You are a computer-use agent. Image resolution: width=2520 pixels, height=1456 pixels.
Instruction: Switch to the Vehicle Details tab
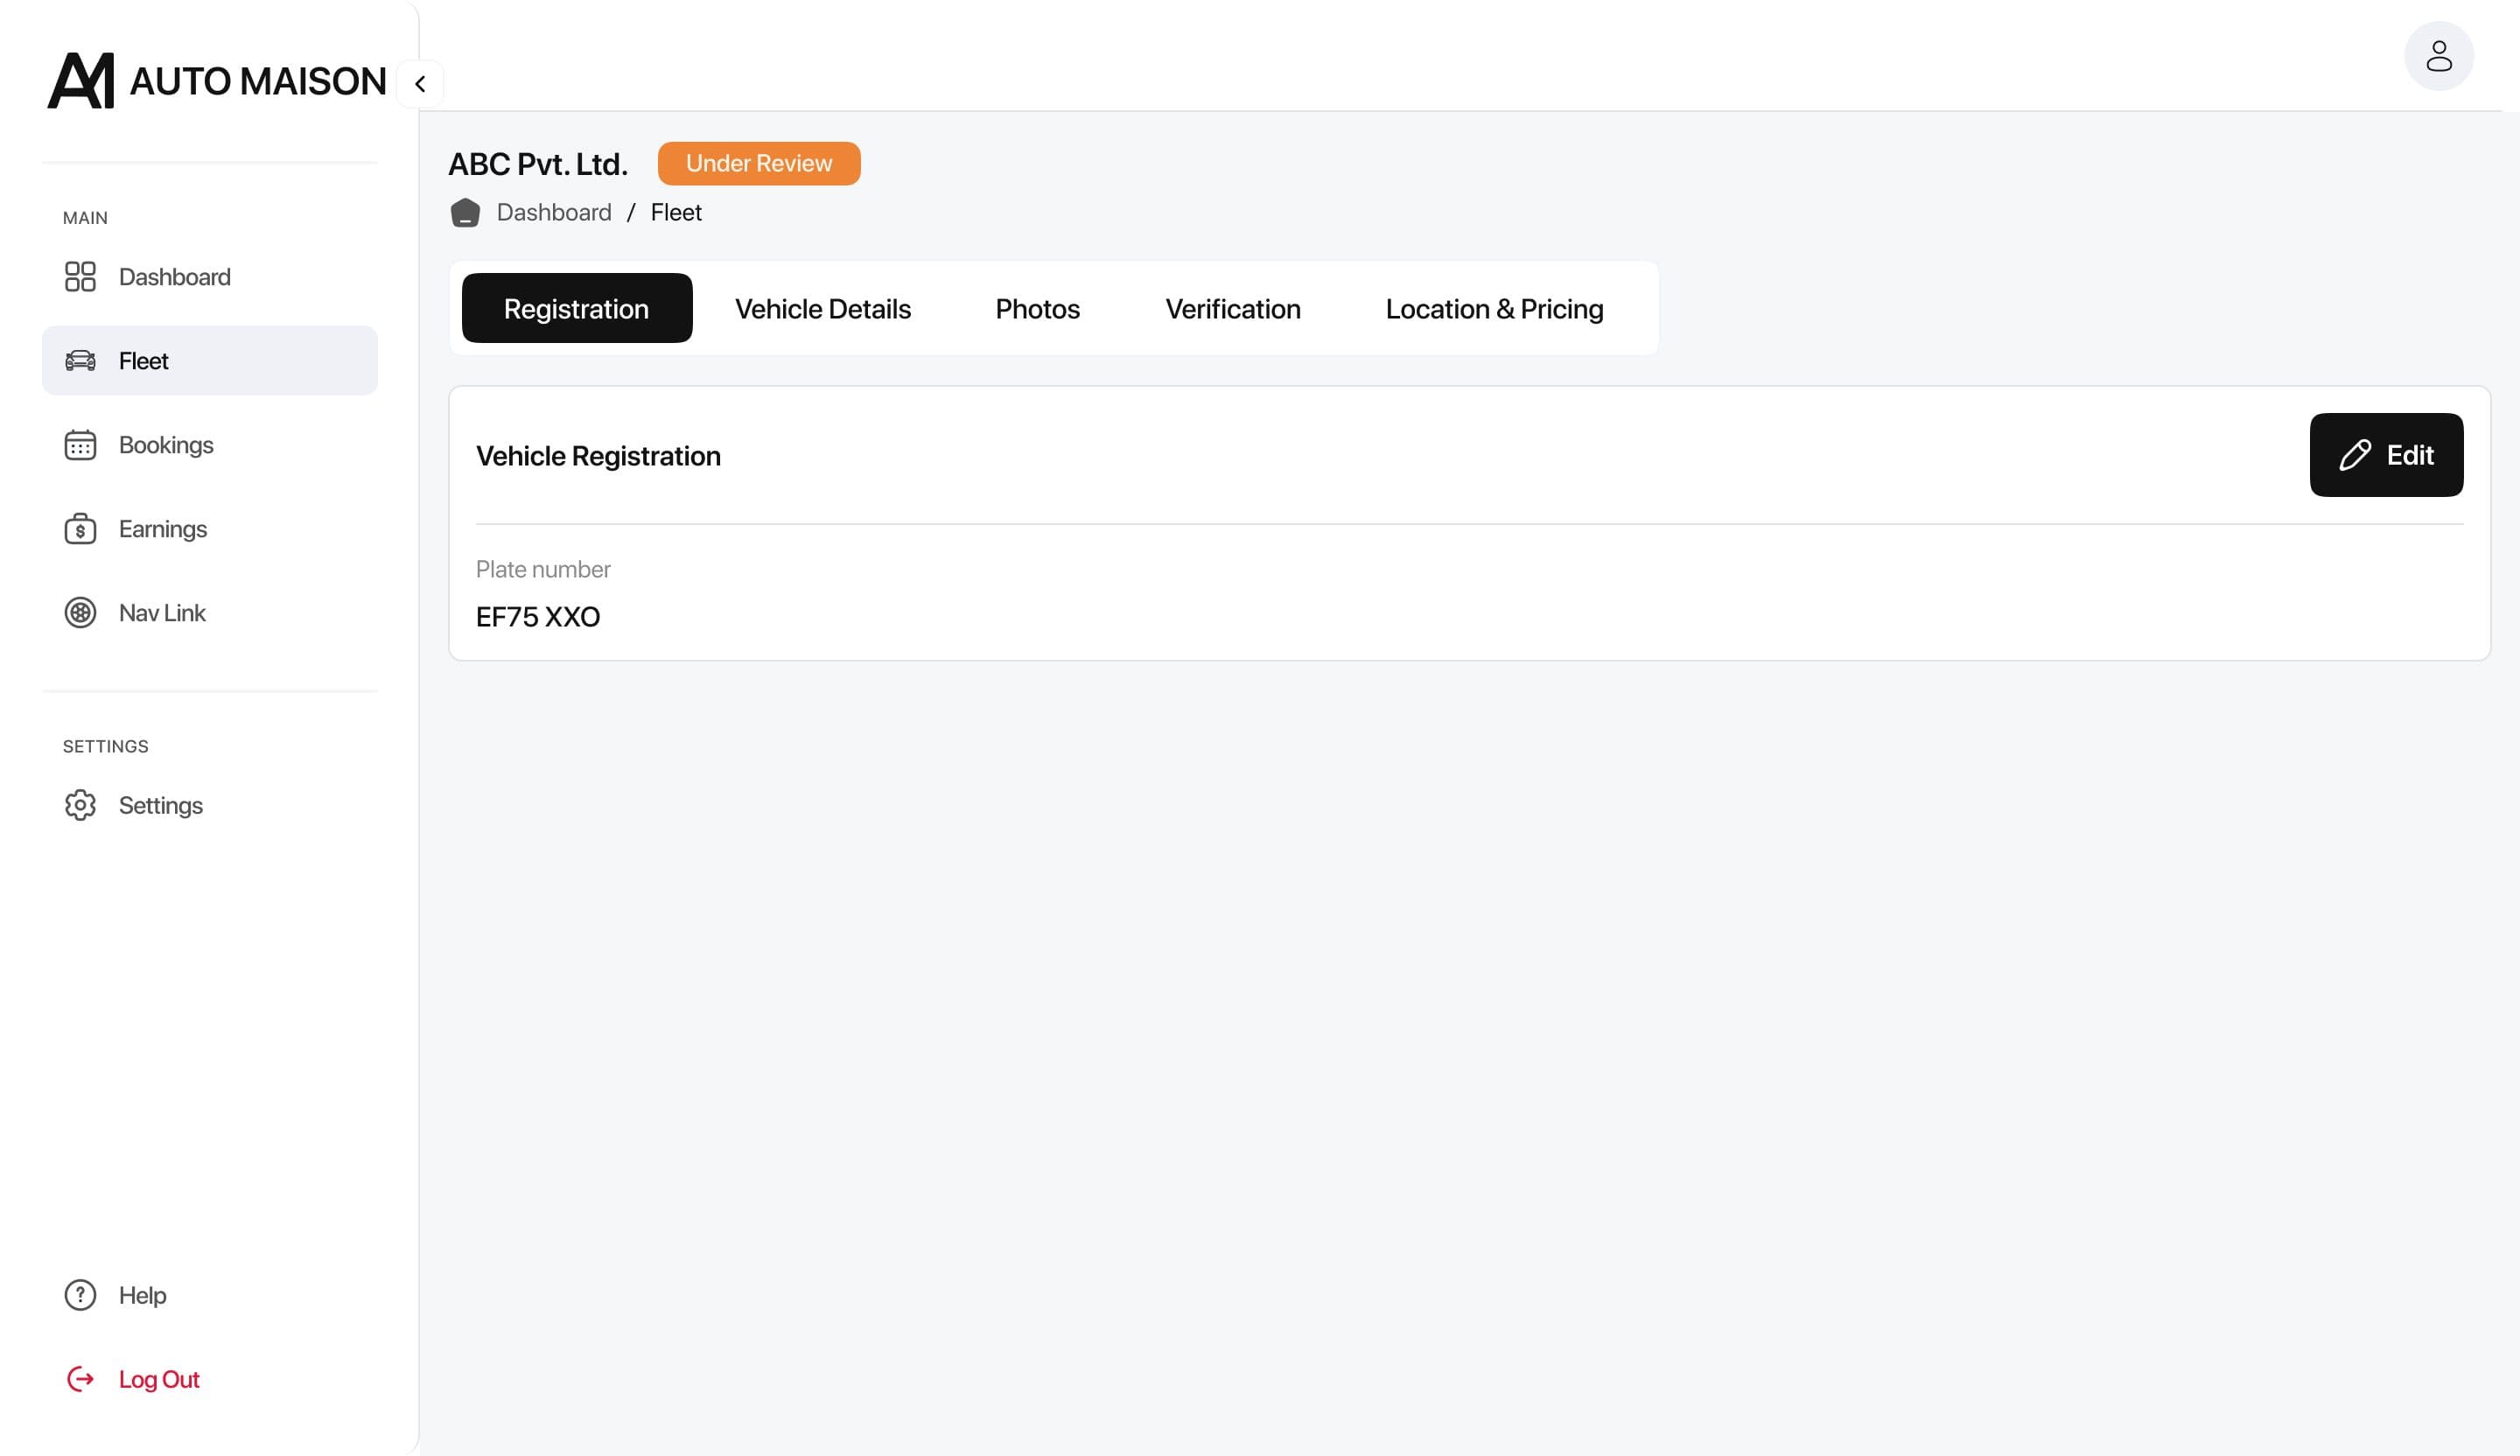822,309
